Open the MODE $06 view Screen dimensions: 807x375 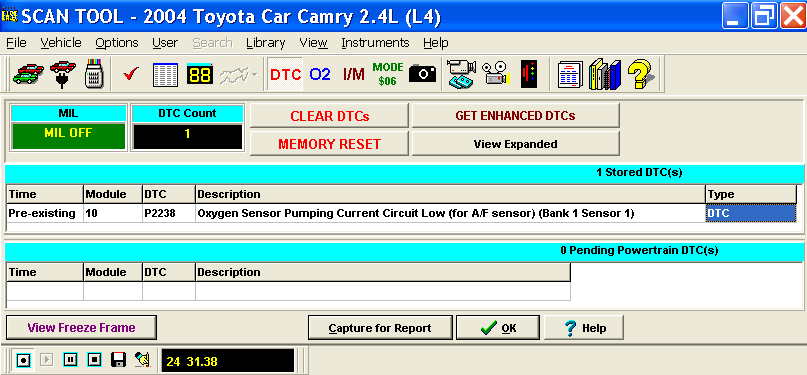(x=388, y=74)
